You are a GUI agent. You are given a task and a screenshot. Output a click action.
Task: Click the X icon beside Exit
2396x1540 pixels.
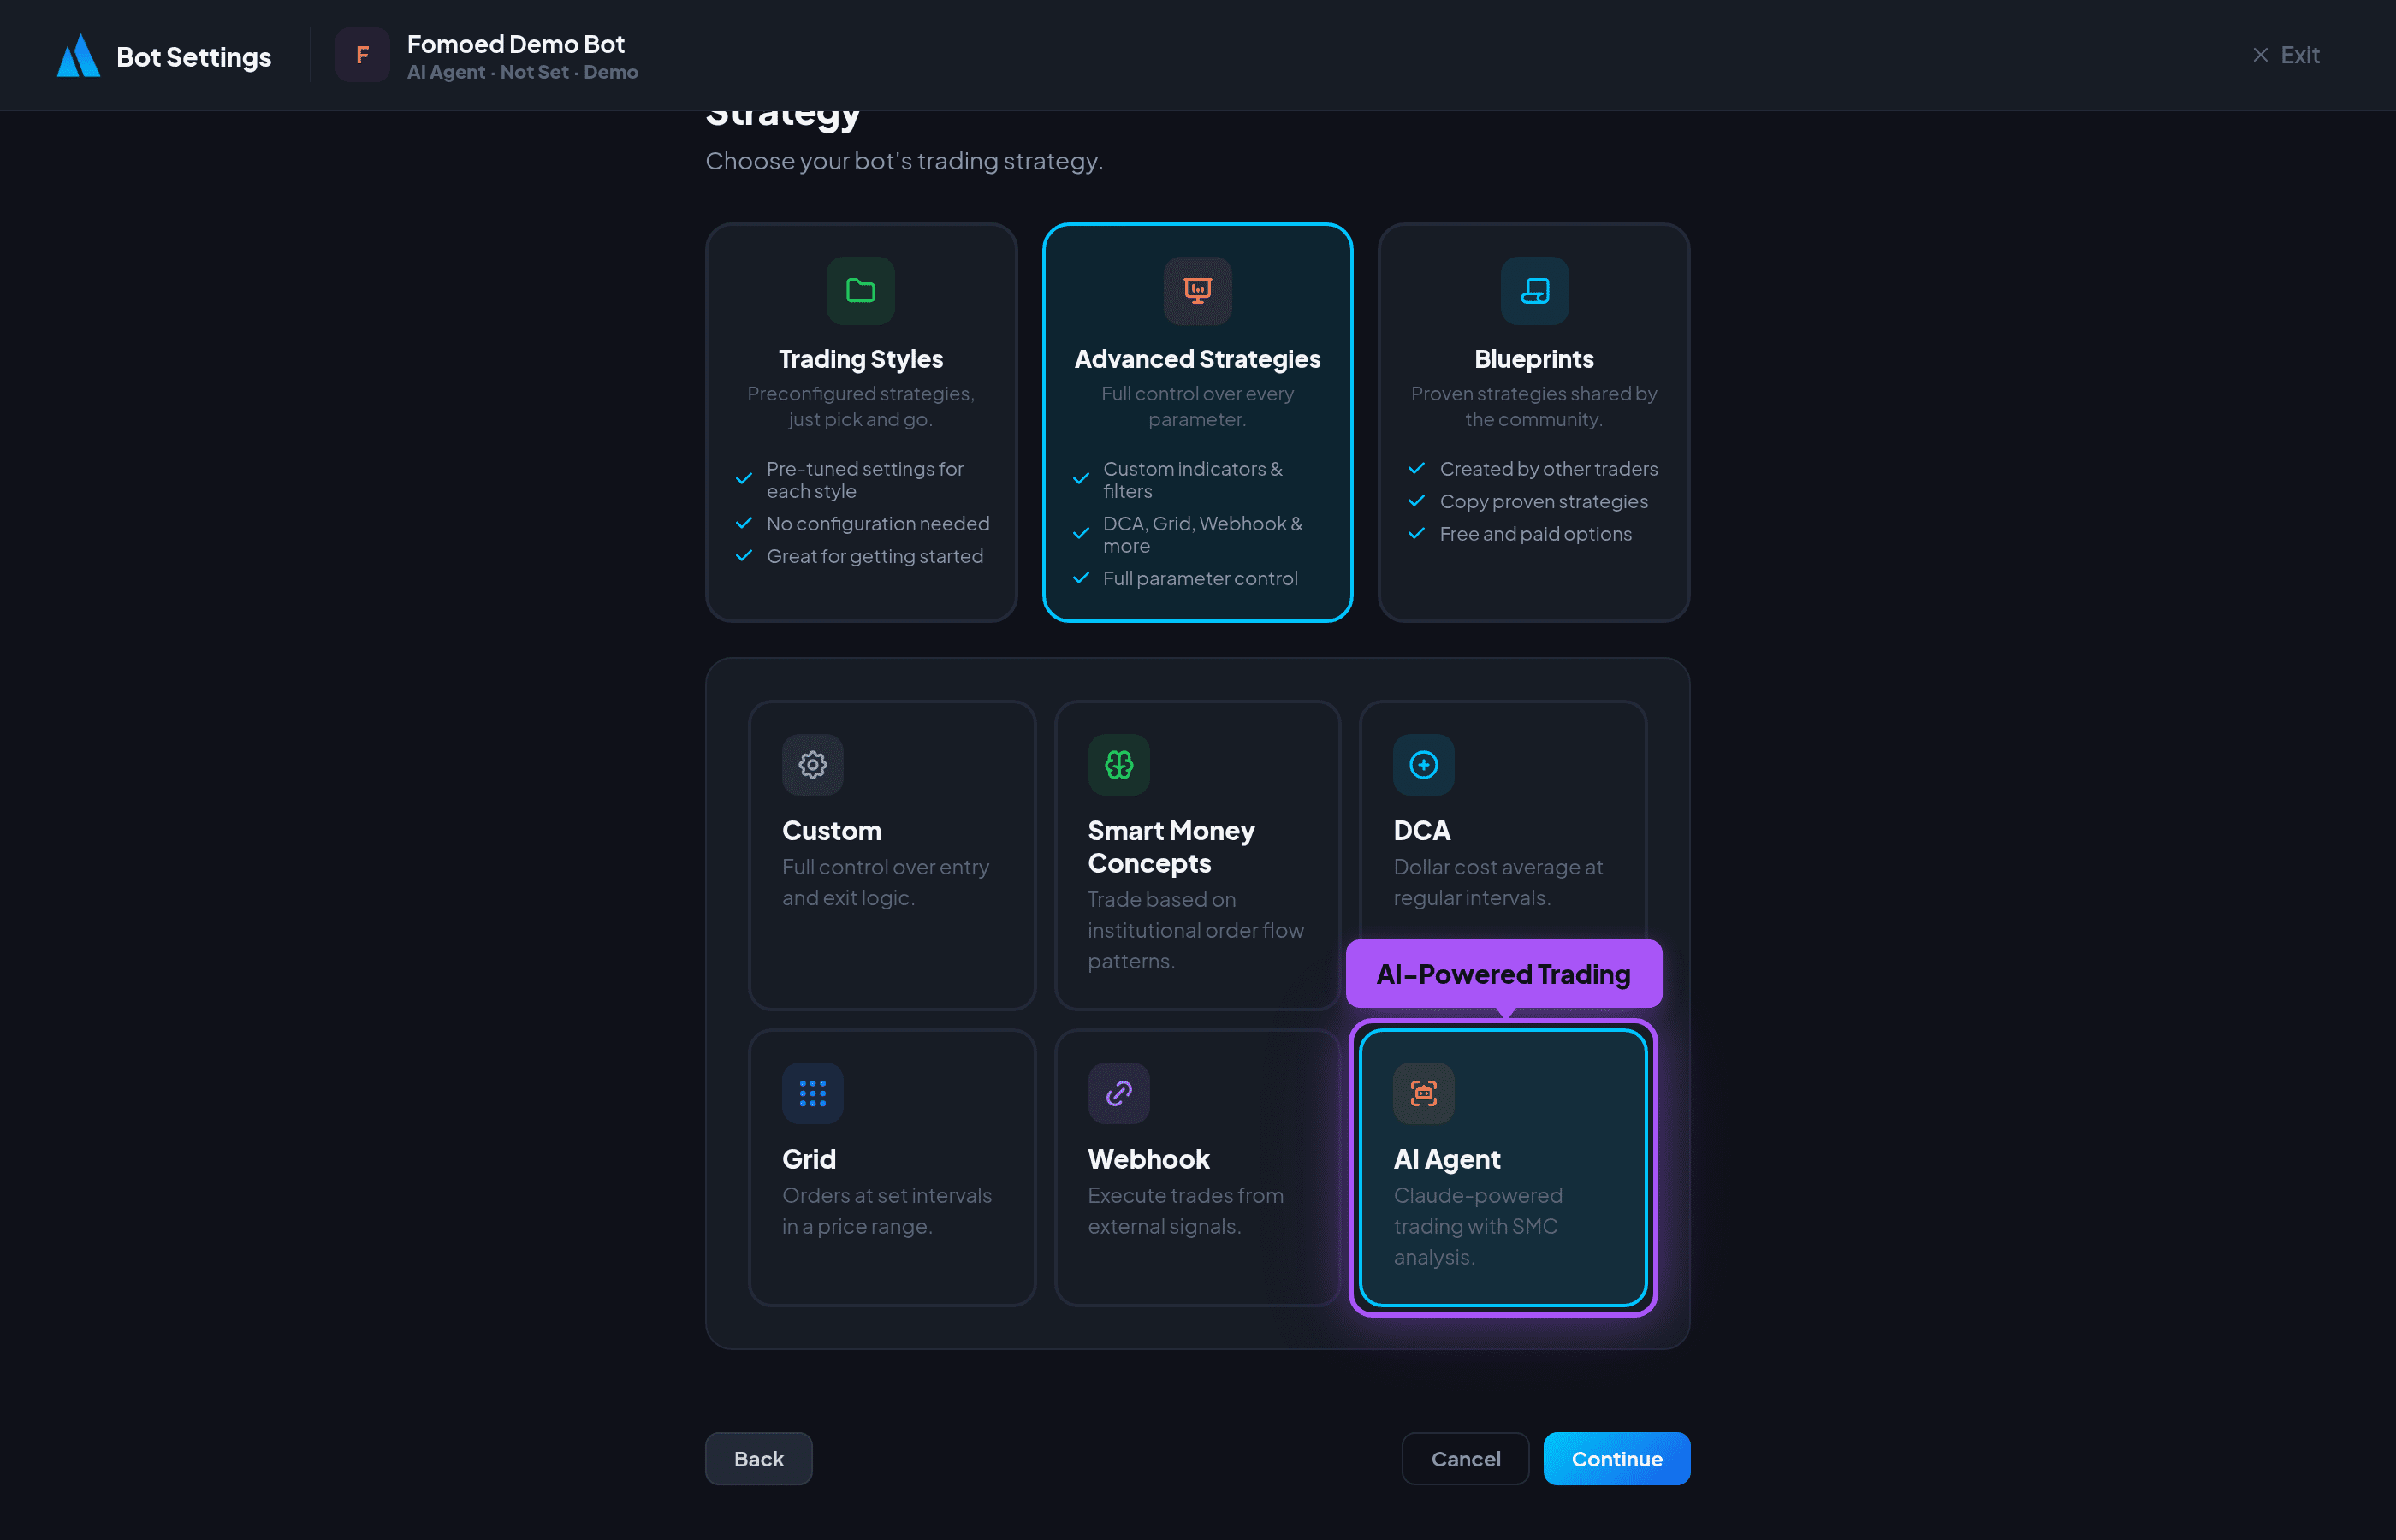click(x=2260, y=55)
